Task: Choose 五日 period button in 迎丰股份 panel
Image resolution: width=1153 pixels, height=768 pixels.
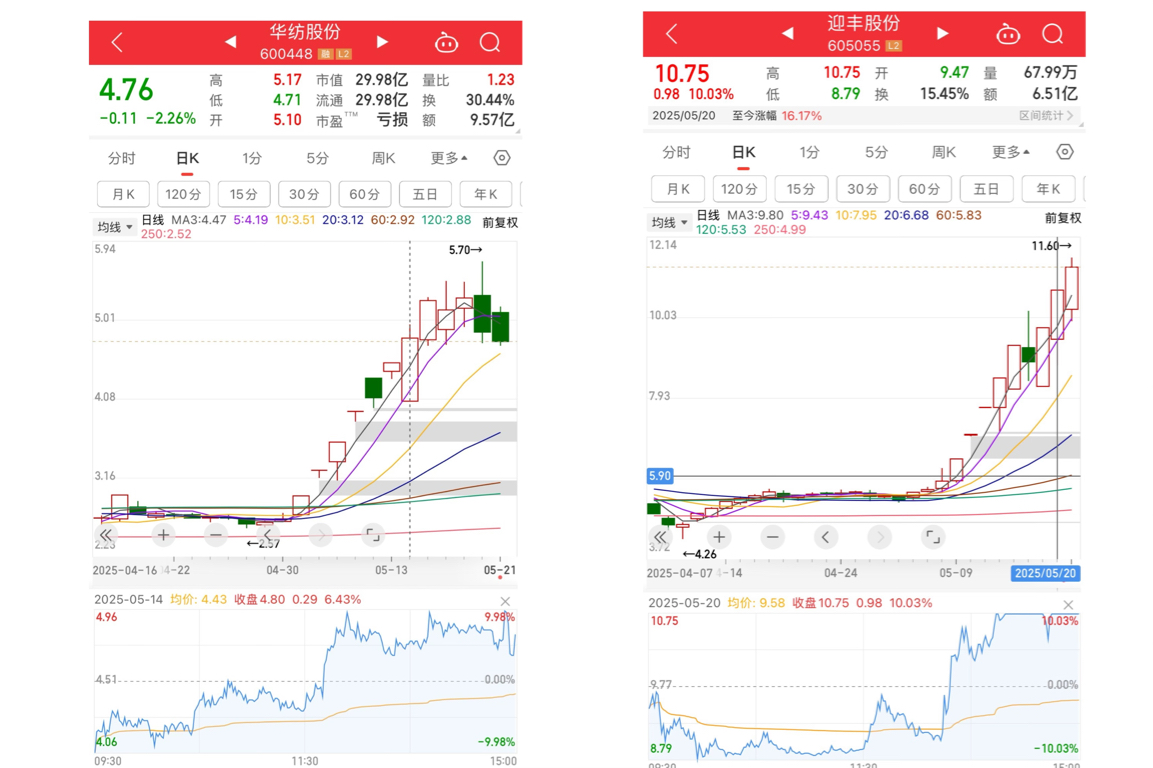Action: point(986,189)
